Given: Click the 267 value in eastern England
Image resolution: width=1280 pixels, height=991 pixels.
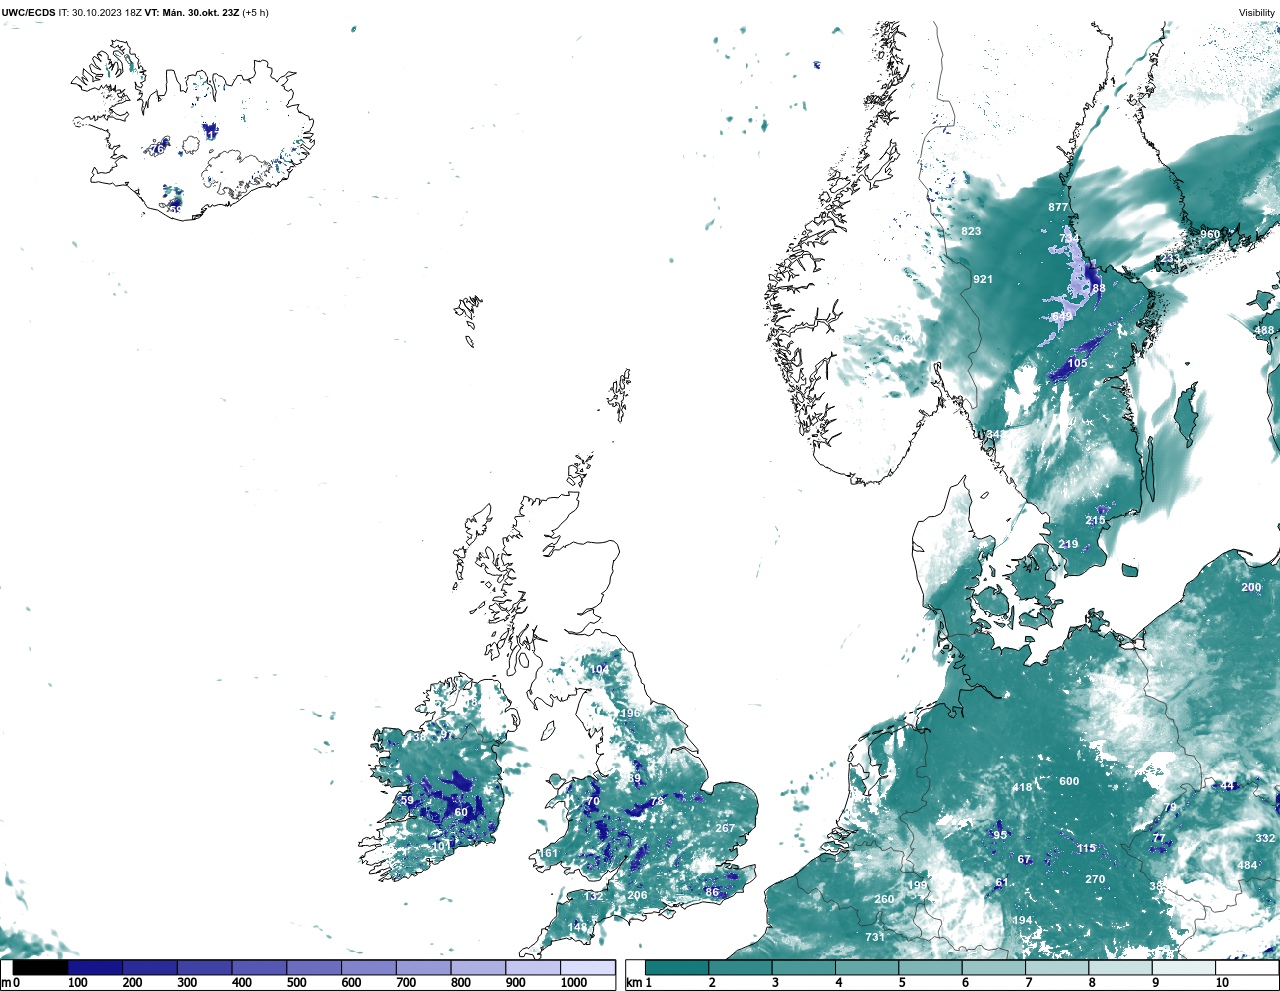Looking at the screenshot, I should (725, 828).
